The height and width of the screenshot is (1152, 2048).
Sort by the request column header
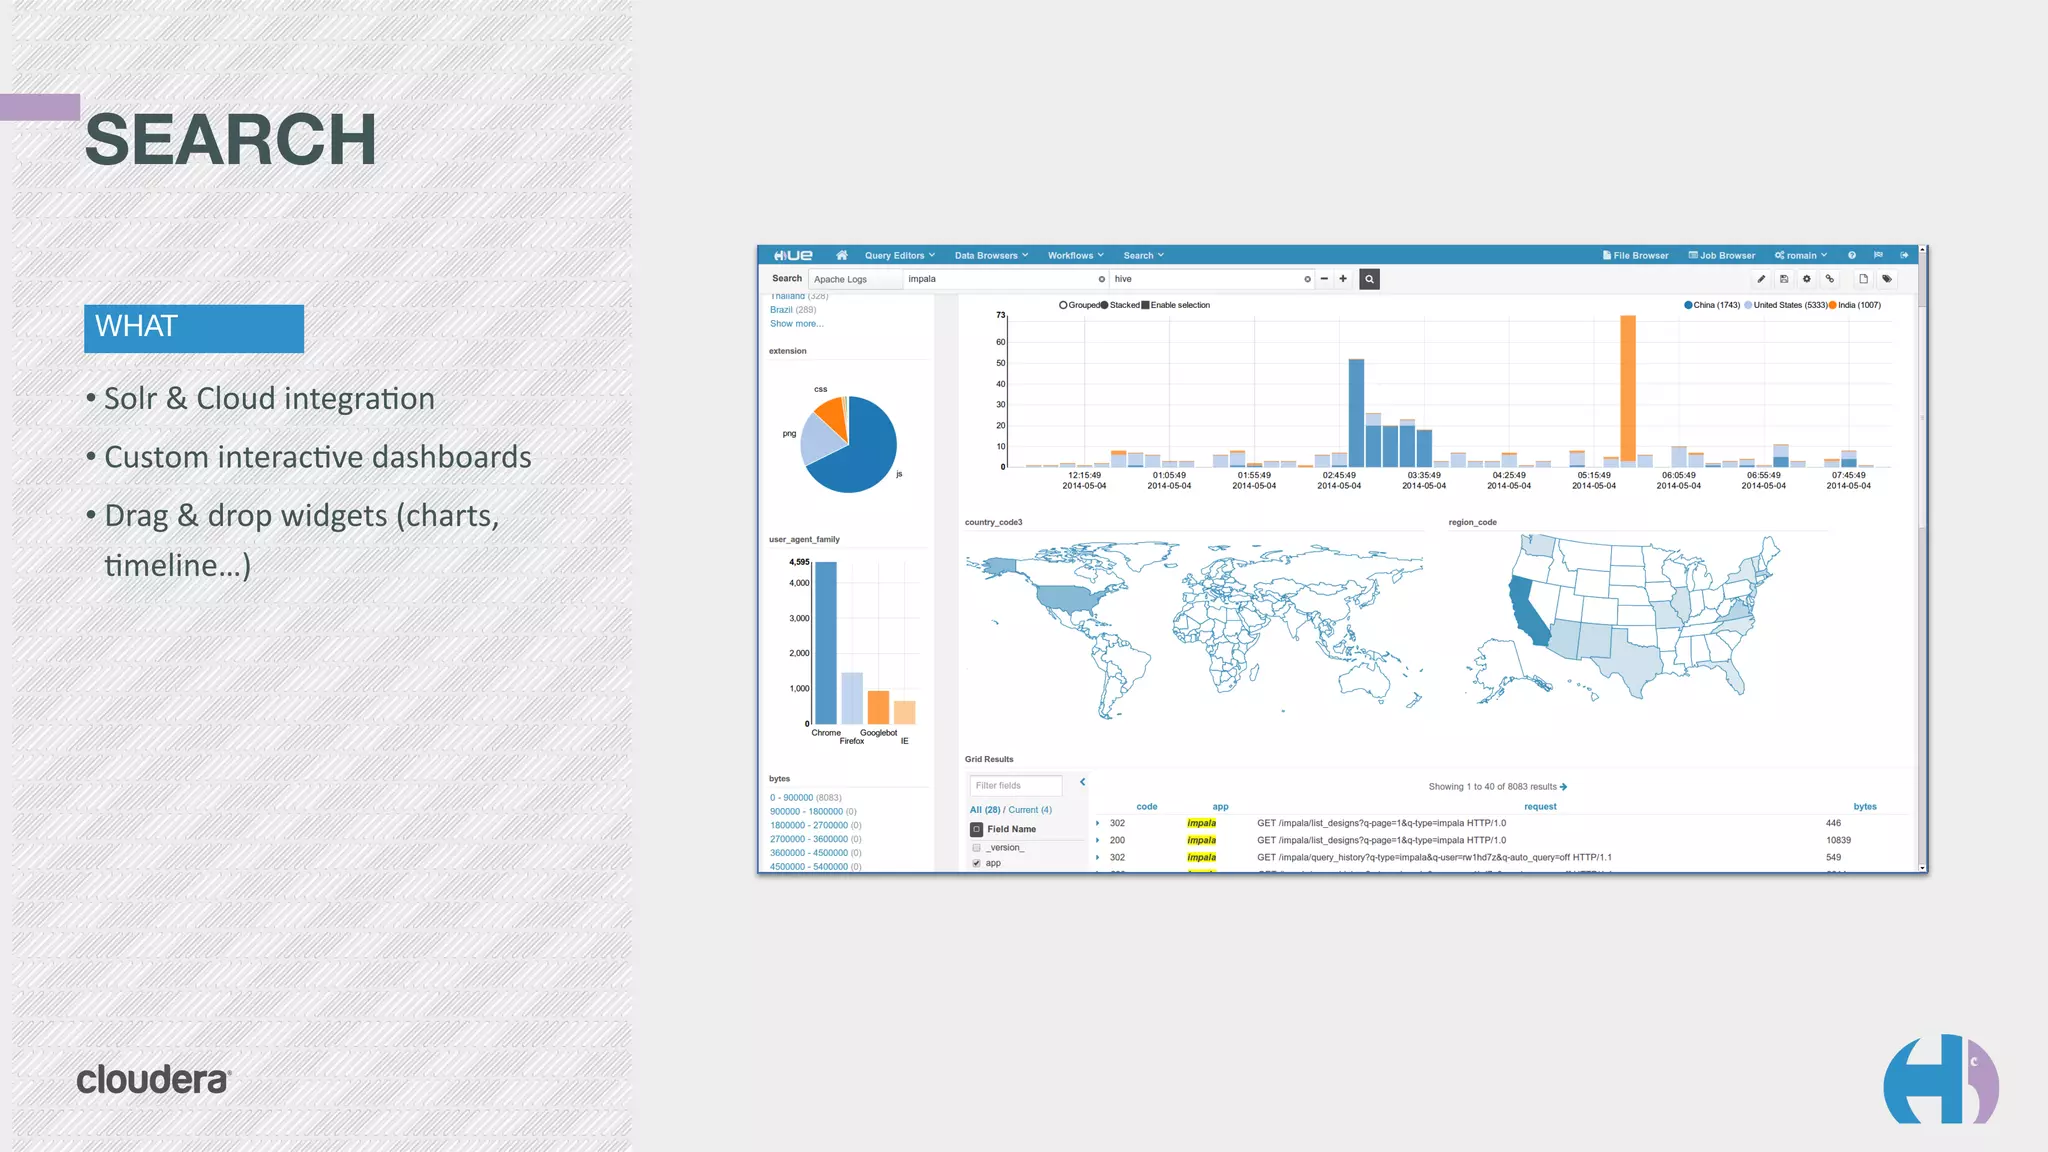(1540, 807)
